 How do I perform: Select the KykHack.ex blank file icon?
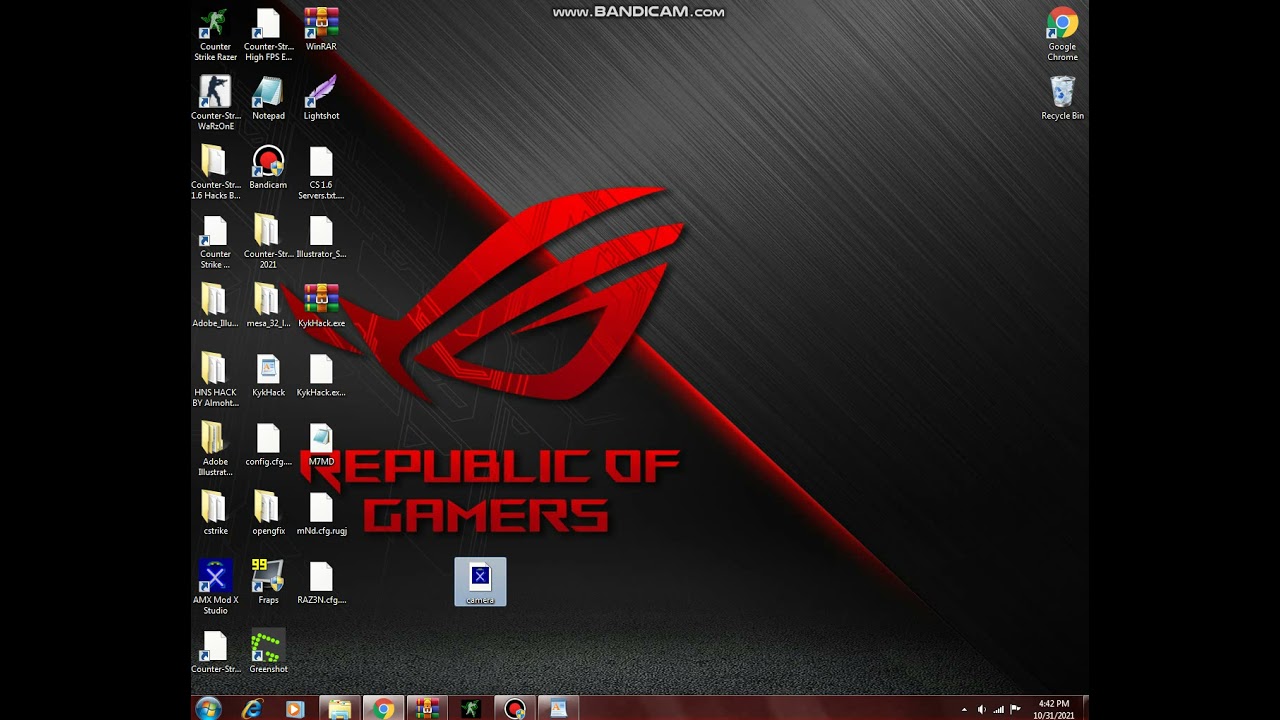(x=321, y=374)
